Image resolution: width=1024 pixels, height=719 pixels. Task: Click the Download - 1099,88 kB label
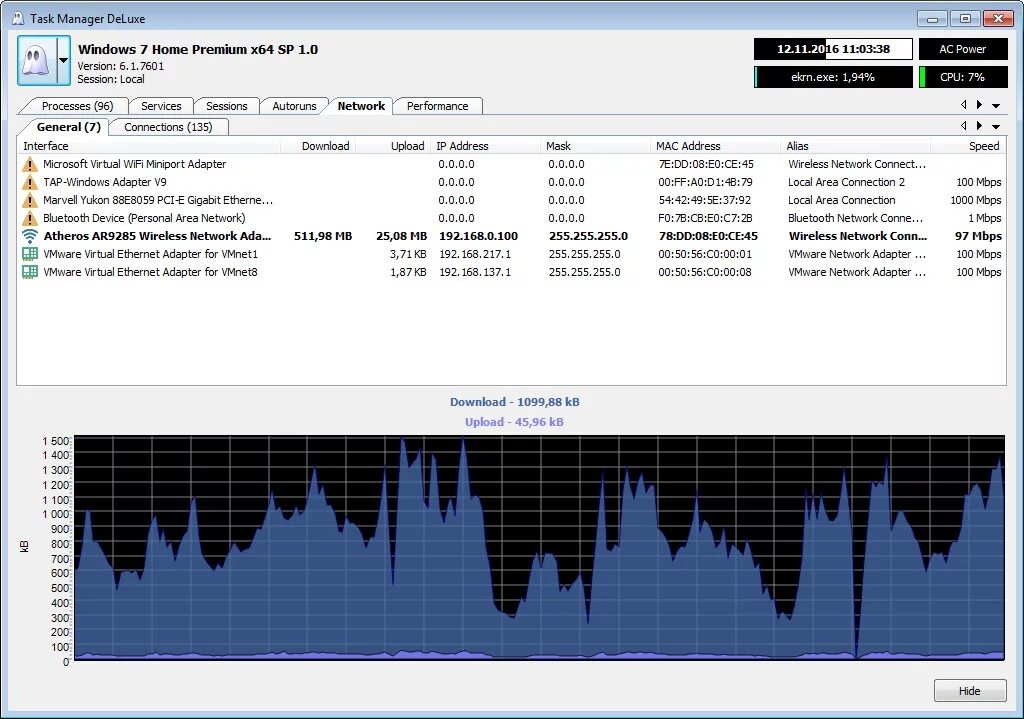point(515,402)
